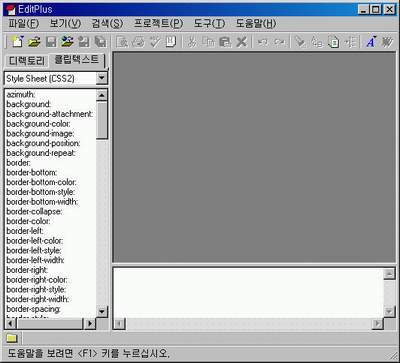Click the Cut scissors icon

point(192,42)
